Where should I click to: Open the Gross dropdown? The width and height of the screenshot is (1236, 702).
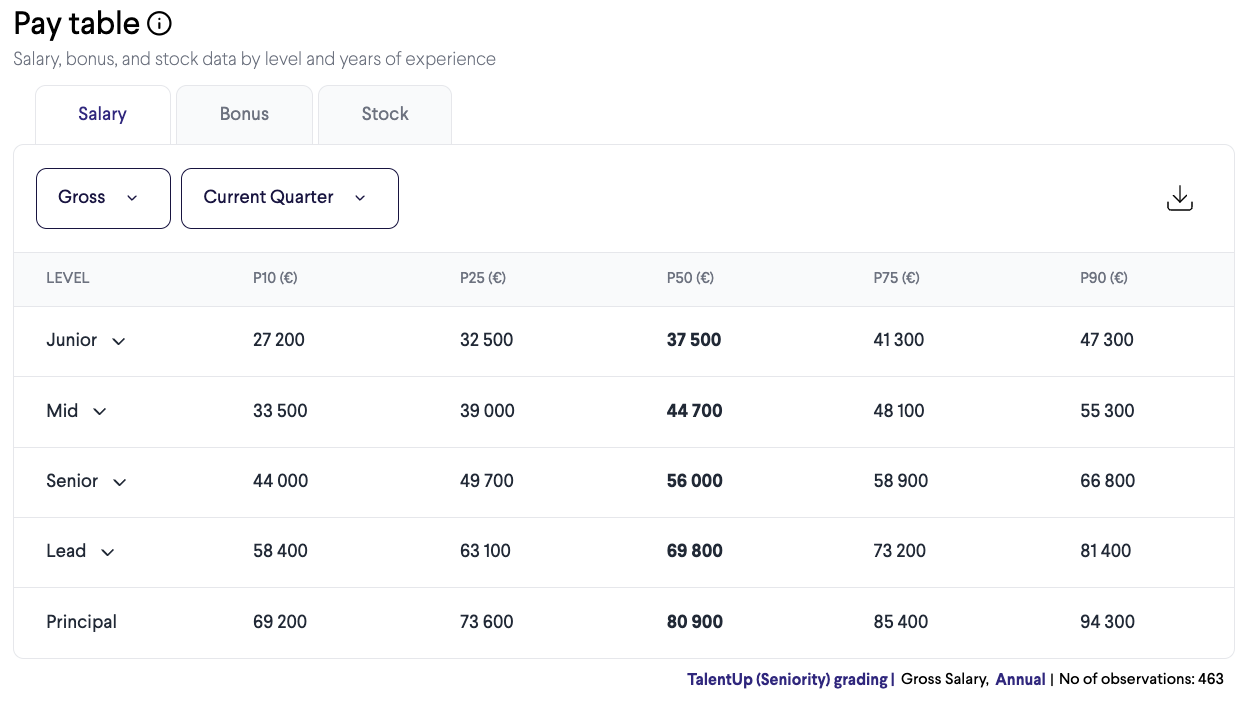(x=103, y=198)
